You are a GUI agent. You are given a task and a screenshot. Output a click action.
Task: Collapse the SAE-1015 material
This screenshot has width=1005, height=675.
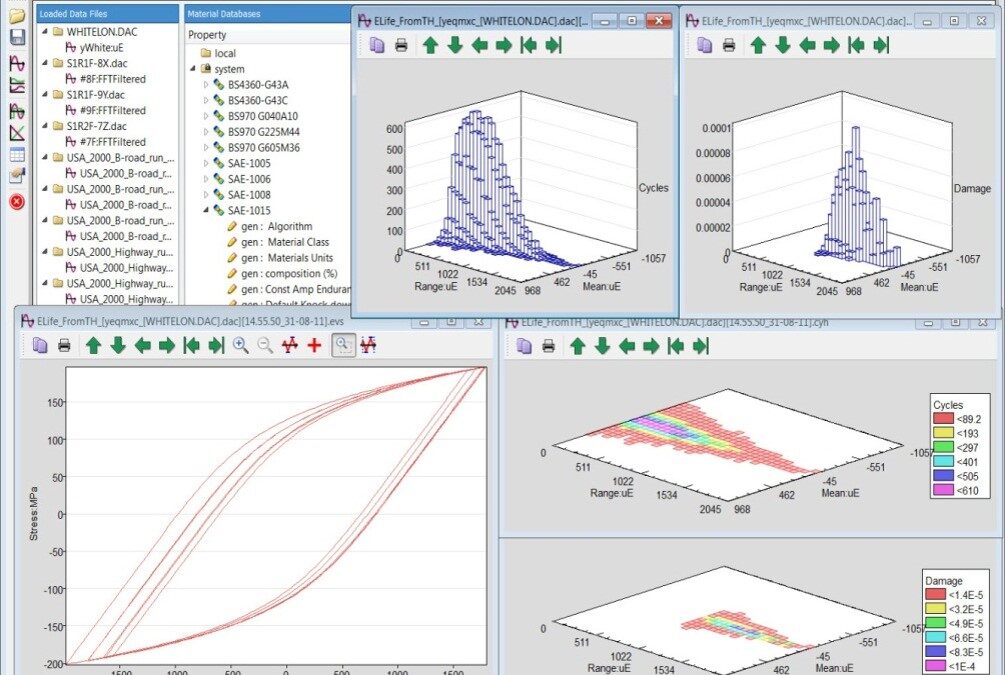tap(206, 210)
